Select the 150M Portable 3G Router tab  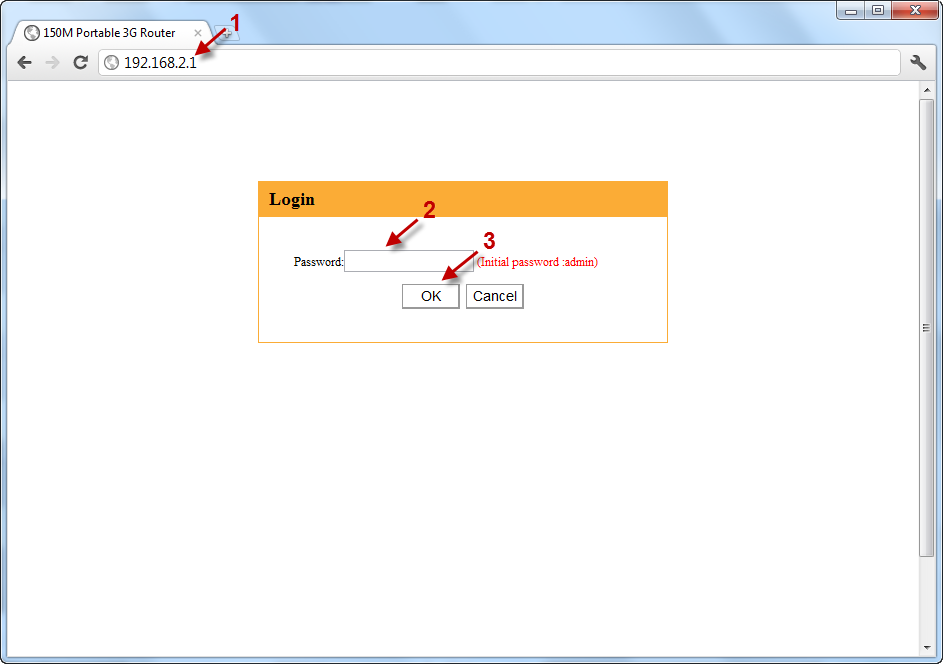(x=111, y=32)
